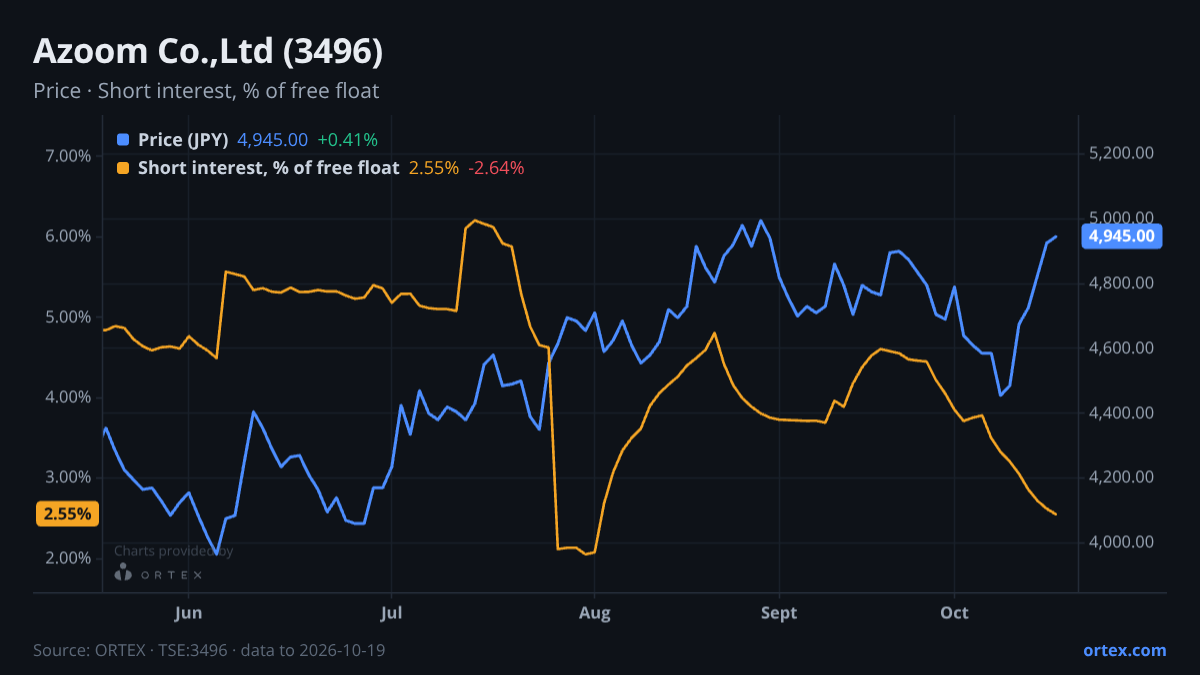Click the Aug label on the time axis
The height and width of the screenshot is (675, 1200).
click(595, 613)
